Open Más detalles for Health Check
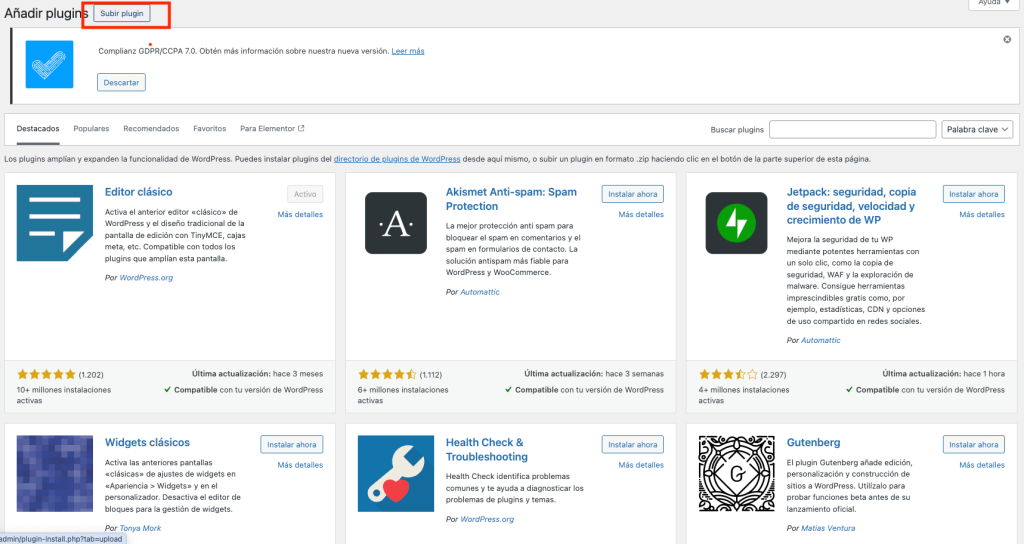This screenshot has height=544, width=1024. [641, 465]
